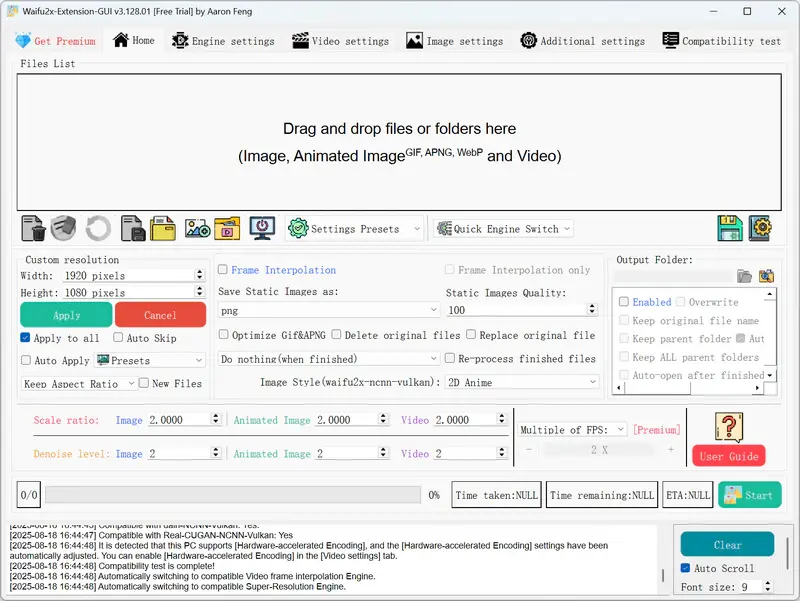
Task: Click the remove file trash-can icon
Action: click(33, 229)
